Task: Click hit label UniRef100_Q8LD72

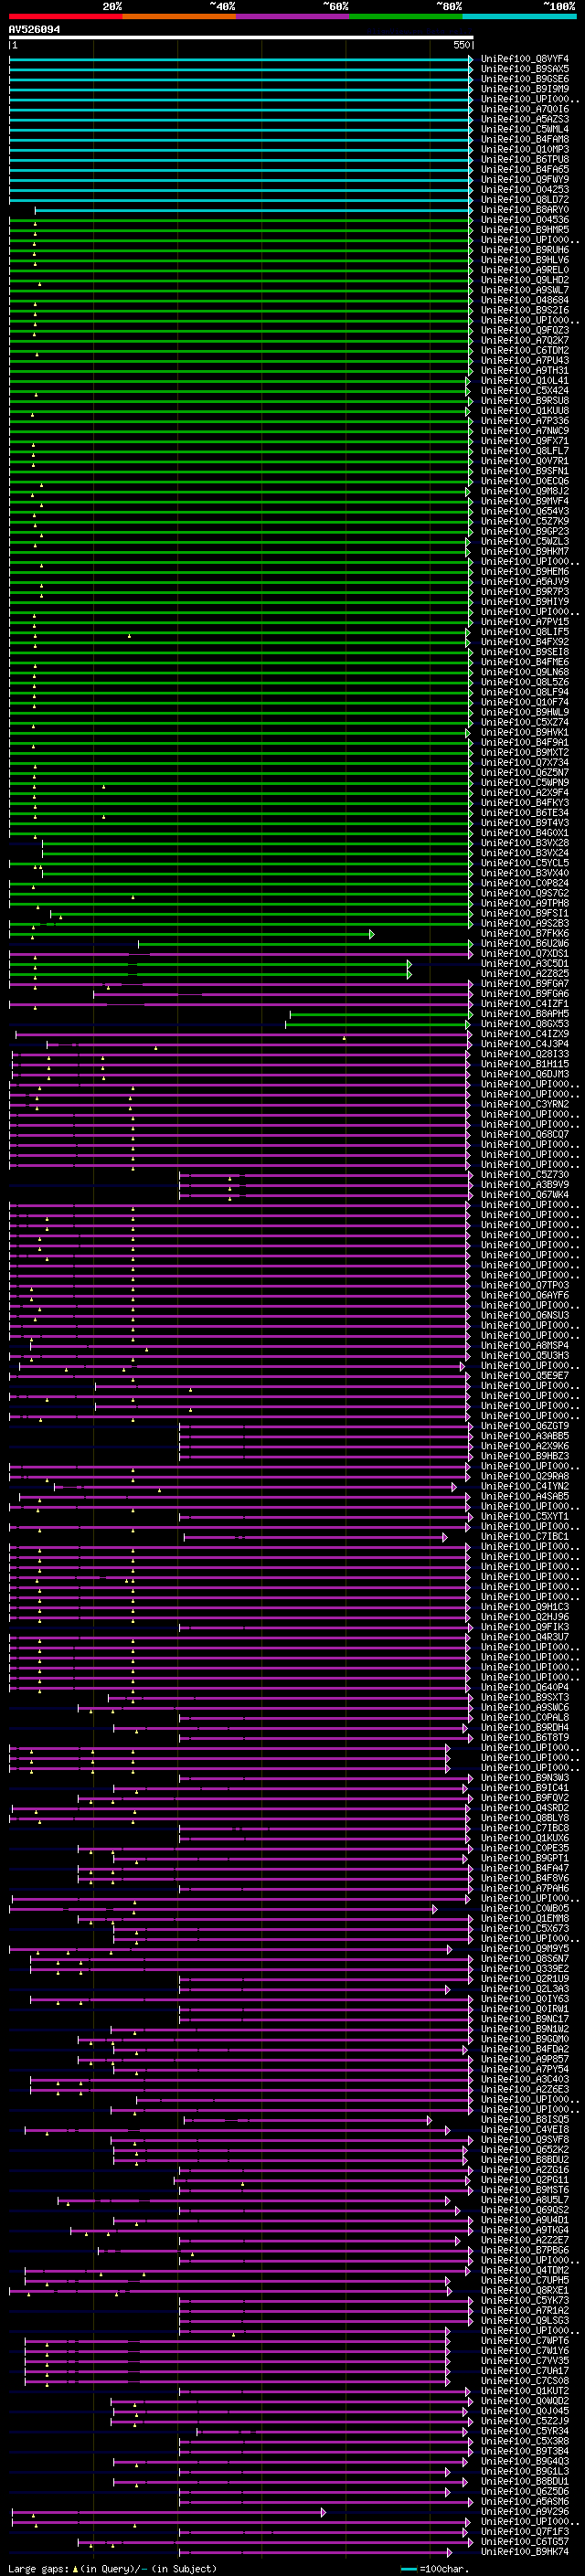Action: 525,200
